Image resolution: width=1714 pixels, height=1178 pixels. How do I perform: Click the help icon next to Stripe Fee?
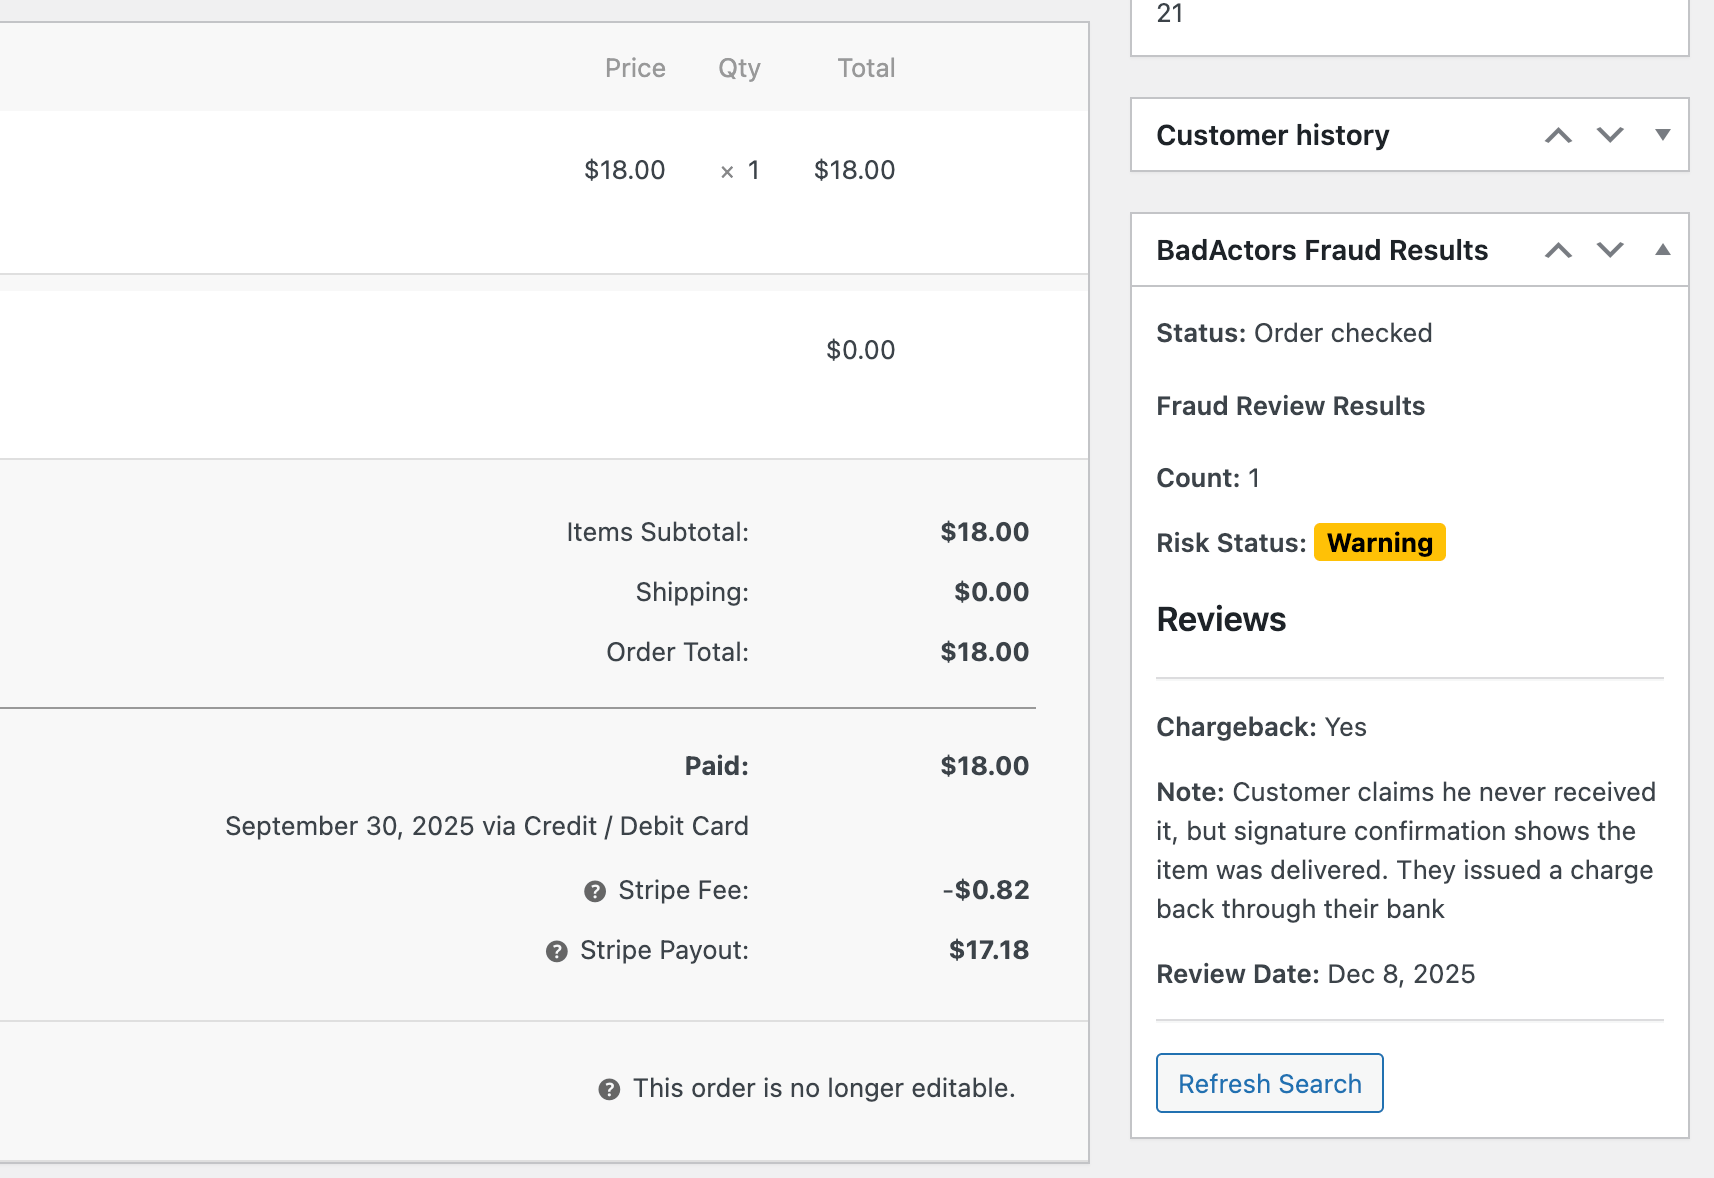595,890
